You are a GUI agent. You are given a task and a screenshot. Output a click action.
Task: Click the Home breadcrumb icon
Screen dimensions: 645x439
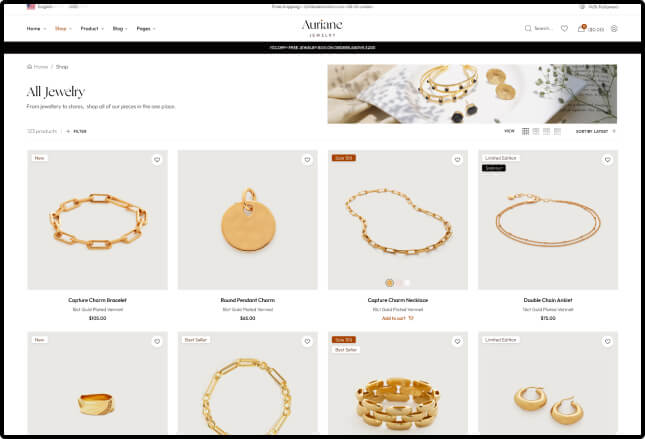(29, 67)
